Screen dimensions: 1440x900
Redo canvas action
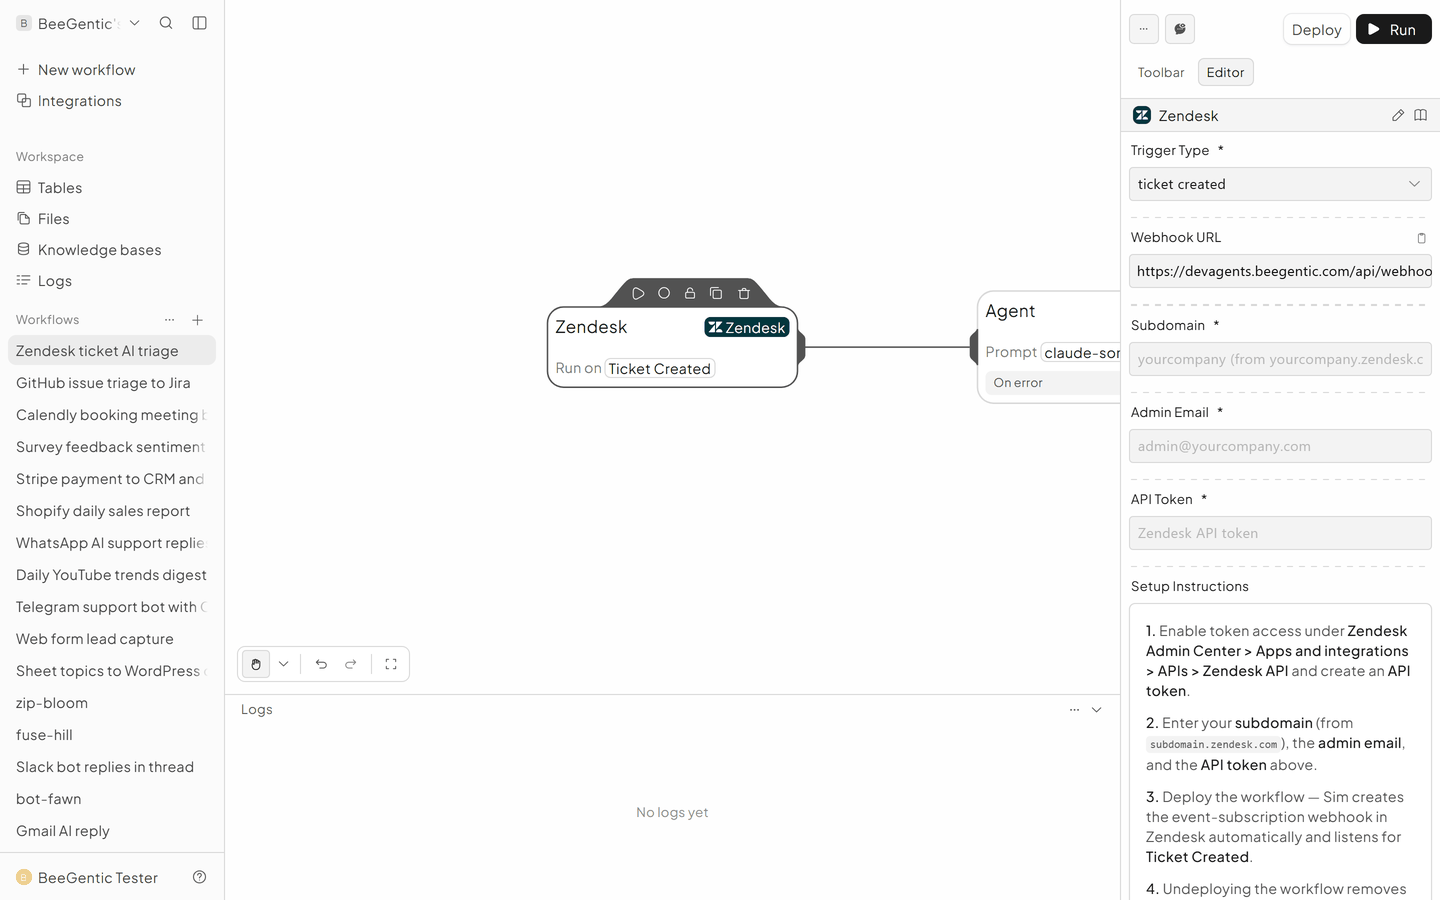click(x=351, y=664)
